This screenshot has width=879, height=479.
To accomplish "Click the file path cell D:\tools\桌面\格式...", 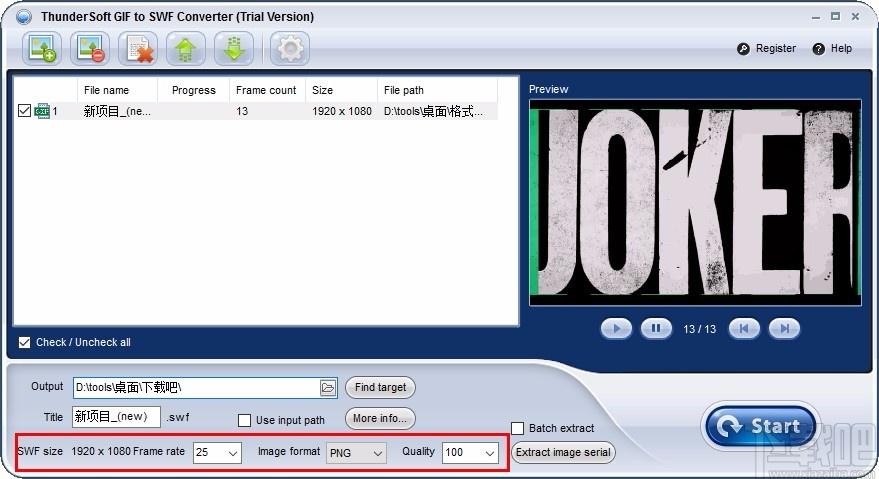I will click(433, 111).
